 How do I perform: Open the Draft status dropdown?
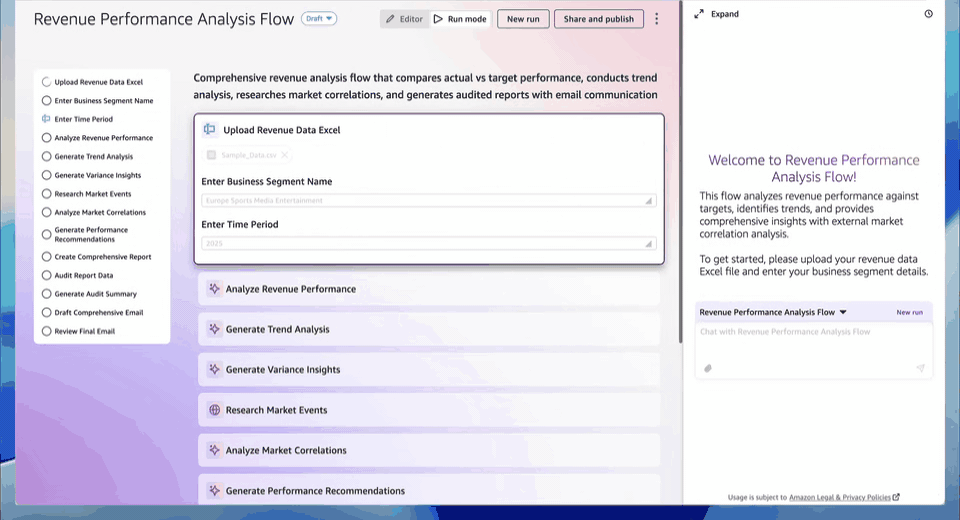[x=319, y=18]
